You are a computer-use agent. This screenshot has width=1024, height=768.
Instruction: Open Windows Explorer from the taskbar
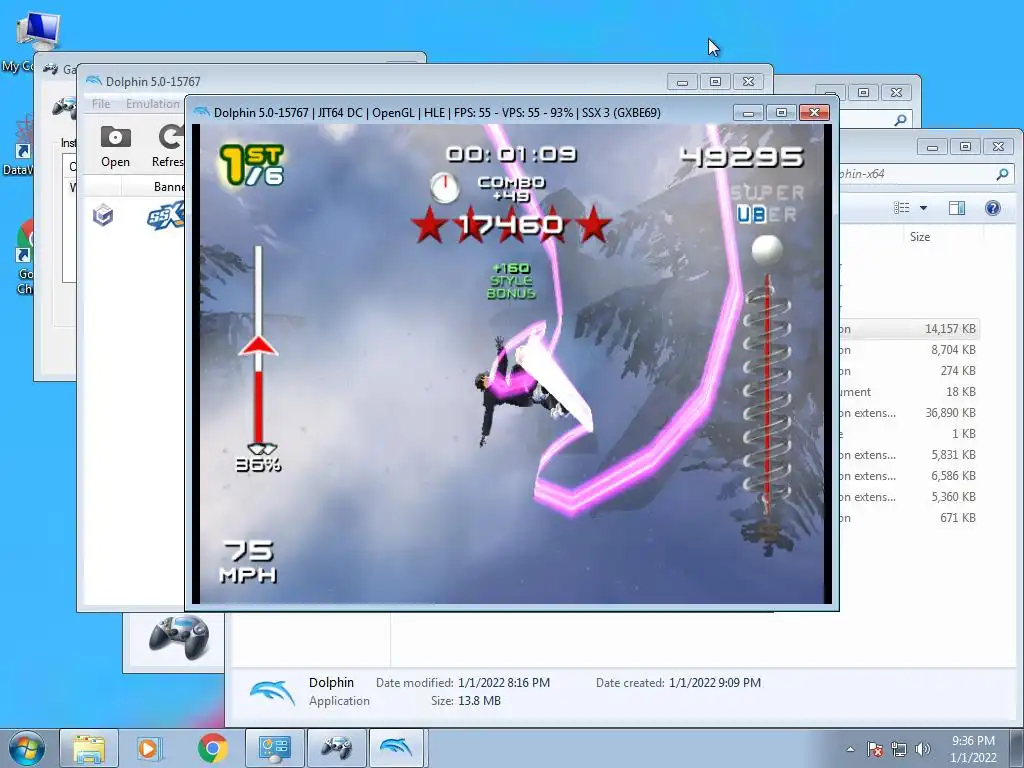point(89,748)
